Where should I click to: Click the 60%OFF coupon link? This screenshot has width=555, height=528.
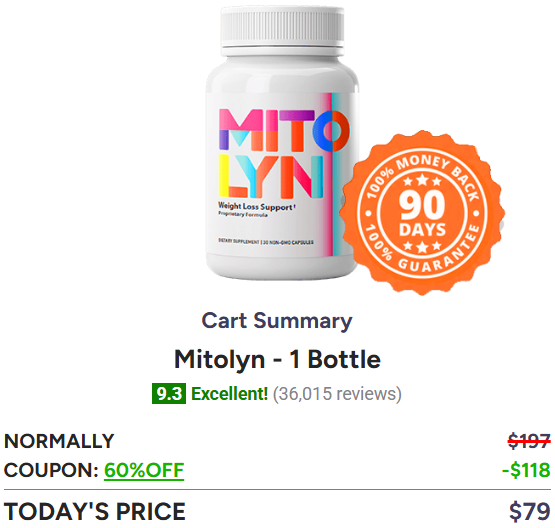[x=144, y=470]
